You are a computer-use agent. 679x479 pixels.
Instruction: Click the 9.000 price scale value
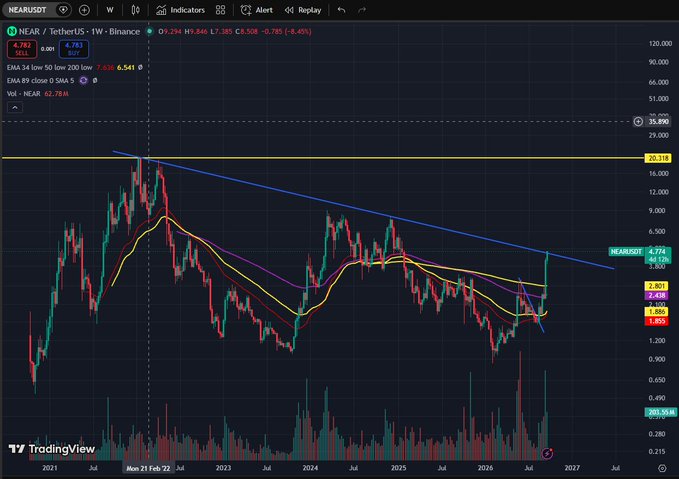[657, 211]
